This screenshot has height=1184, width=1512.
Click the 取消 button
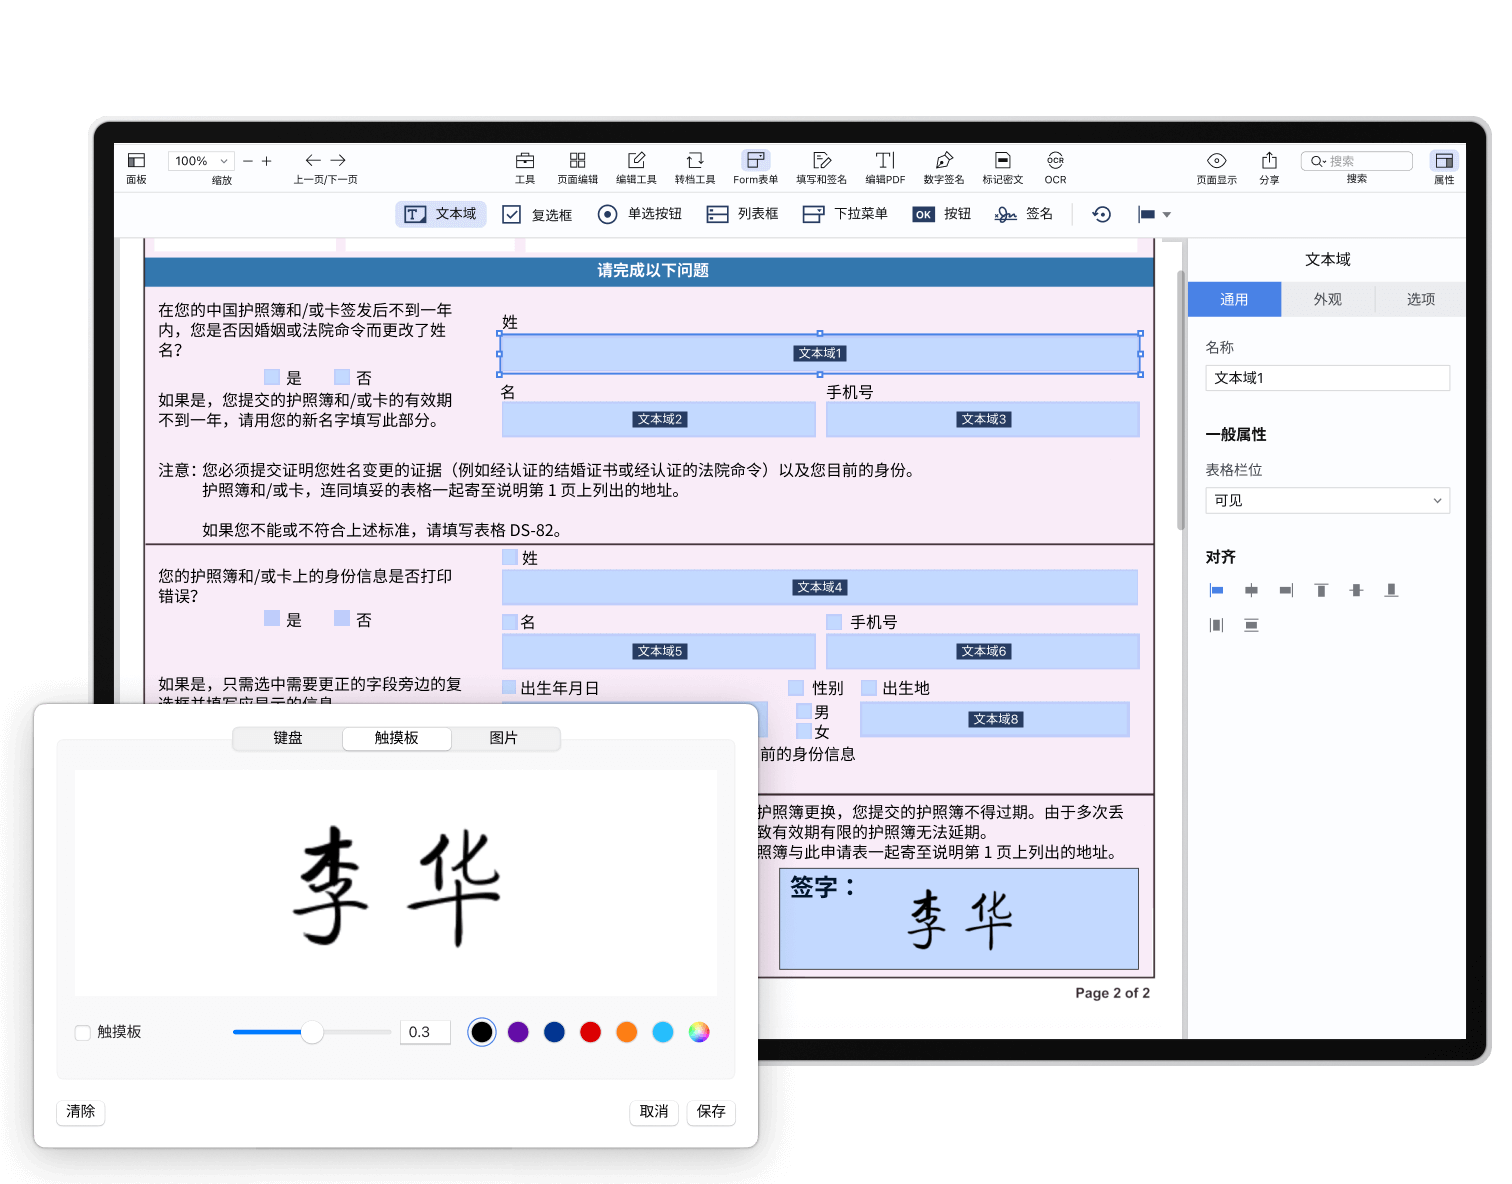654,1112
